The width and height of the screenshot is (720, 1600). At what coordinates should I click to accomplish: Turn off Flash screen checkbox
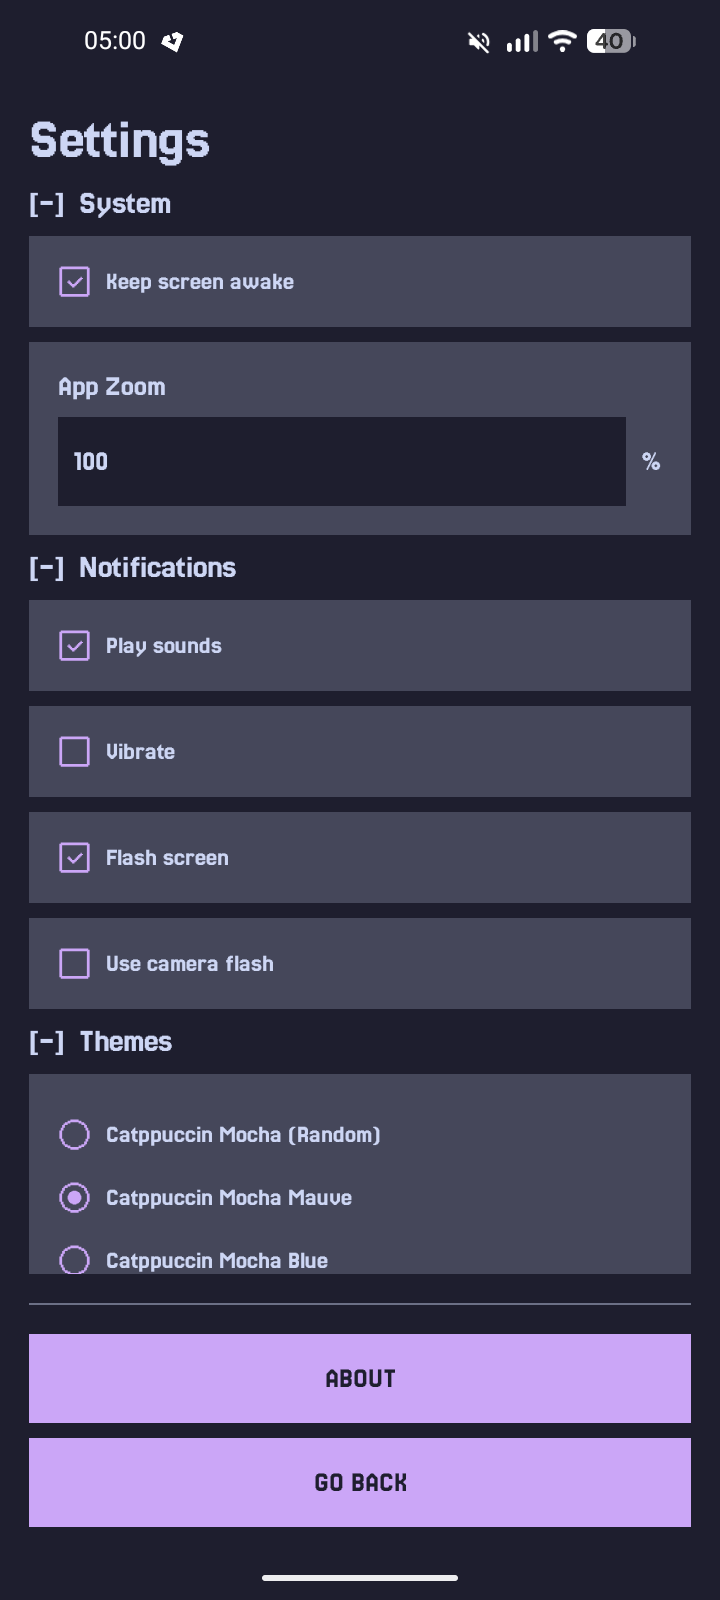point(75,858)
